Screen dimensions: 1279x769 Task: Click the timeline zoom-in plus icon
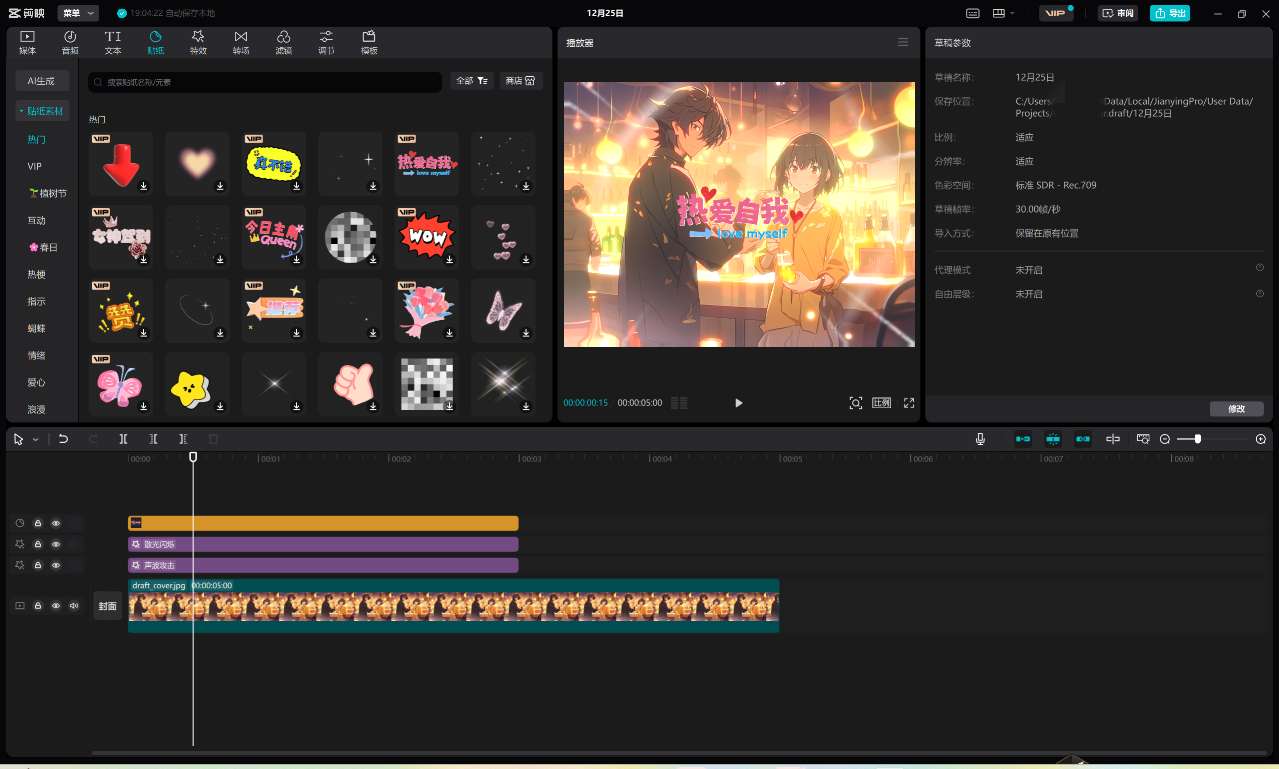tap(1260, 439)
